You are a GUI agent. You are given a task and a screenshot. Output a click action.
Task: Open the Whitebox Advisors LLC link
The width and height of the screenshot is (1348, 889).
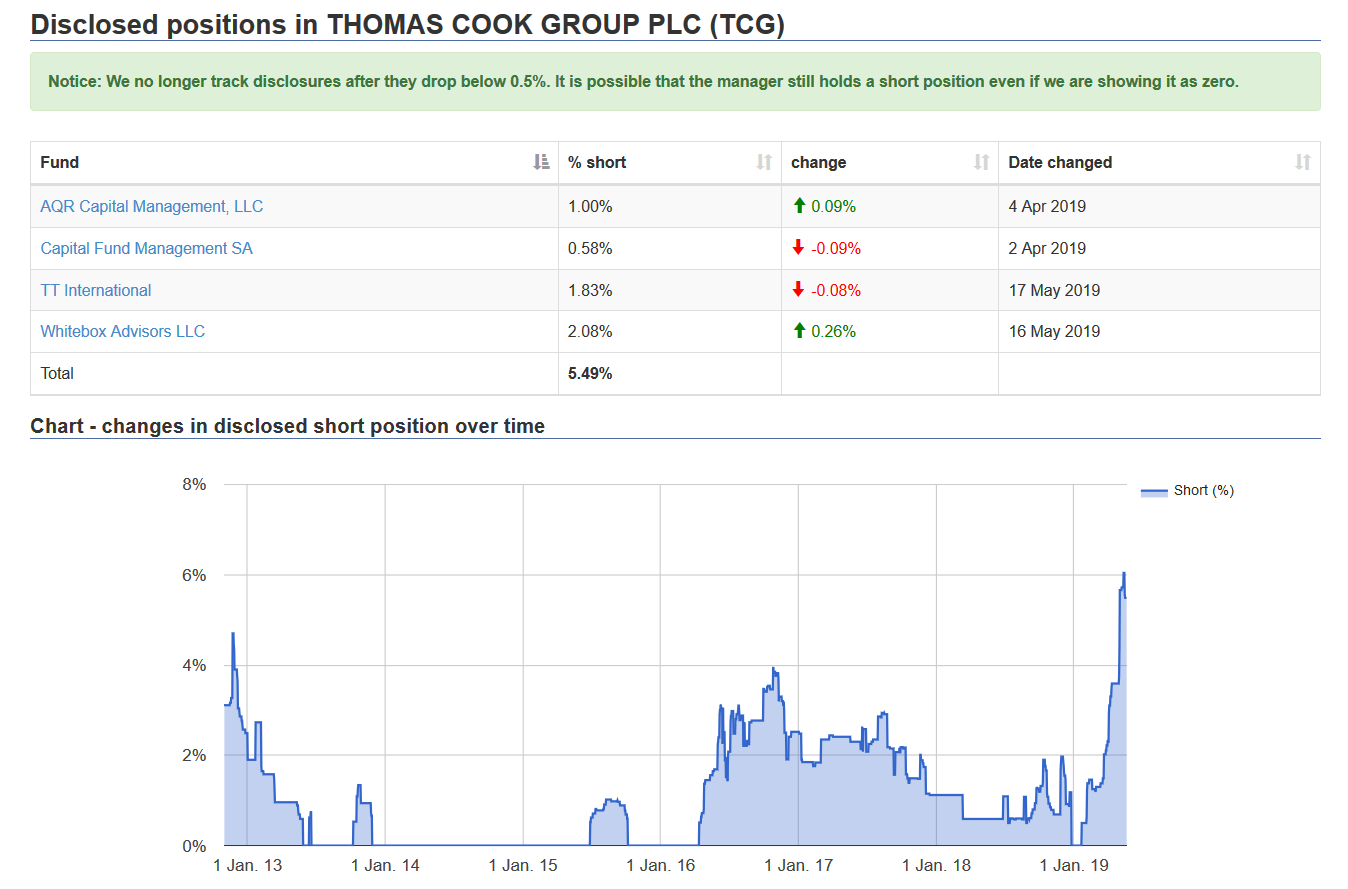[x=122, y=331]
